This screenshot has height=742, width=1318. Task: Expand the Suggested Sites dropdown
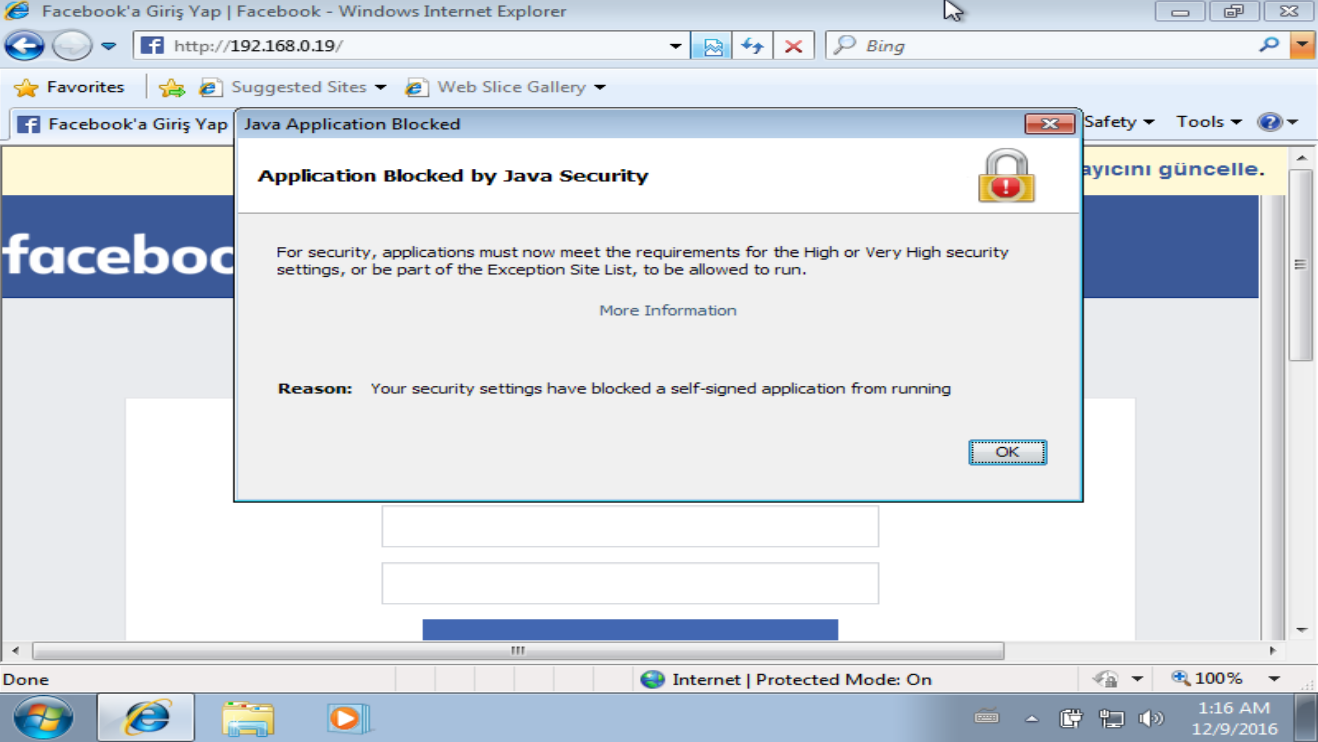point(380,87)
